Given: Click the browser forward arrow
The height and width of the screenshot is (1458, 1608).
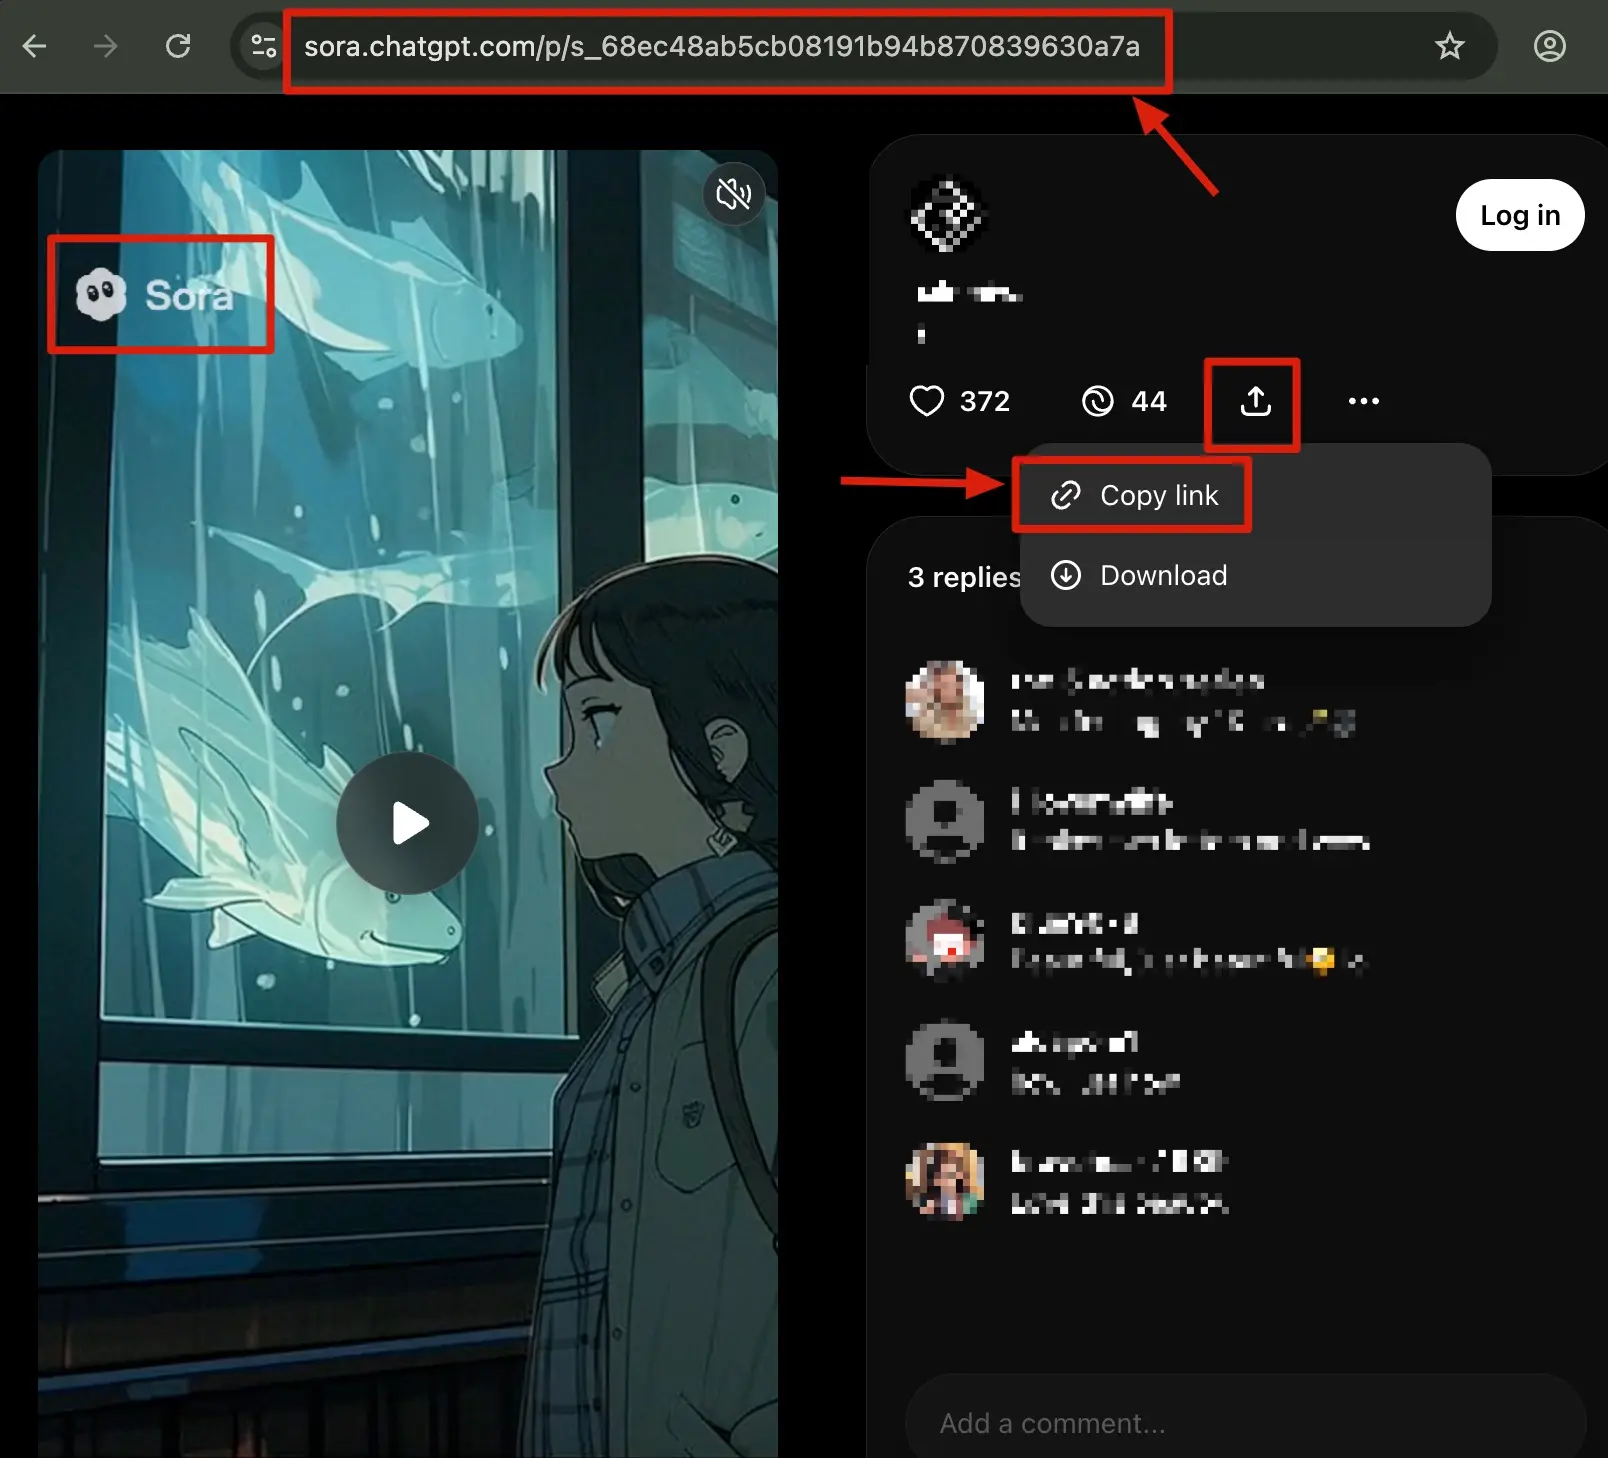Looking at the screenshot, I should [x=106, y=46].
